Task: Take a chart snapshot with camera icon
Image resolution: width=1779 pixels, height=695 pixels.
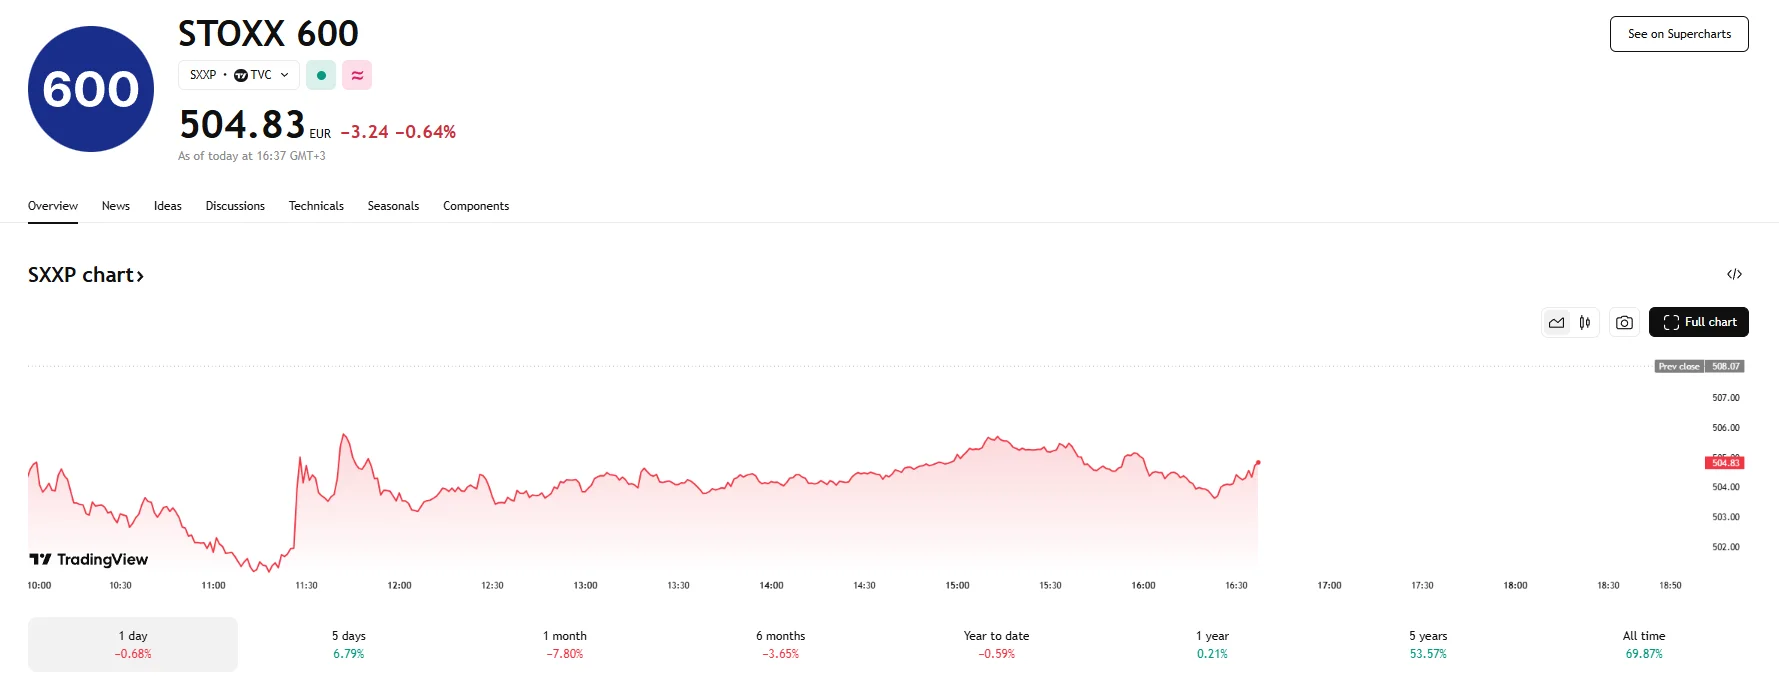Action: pyautogui.click(x=1624, y=323)
